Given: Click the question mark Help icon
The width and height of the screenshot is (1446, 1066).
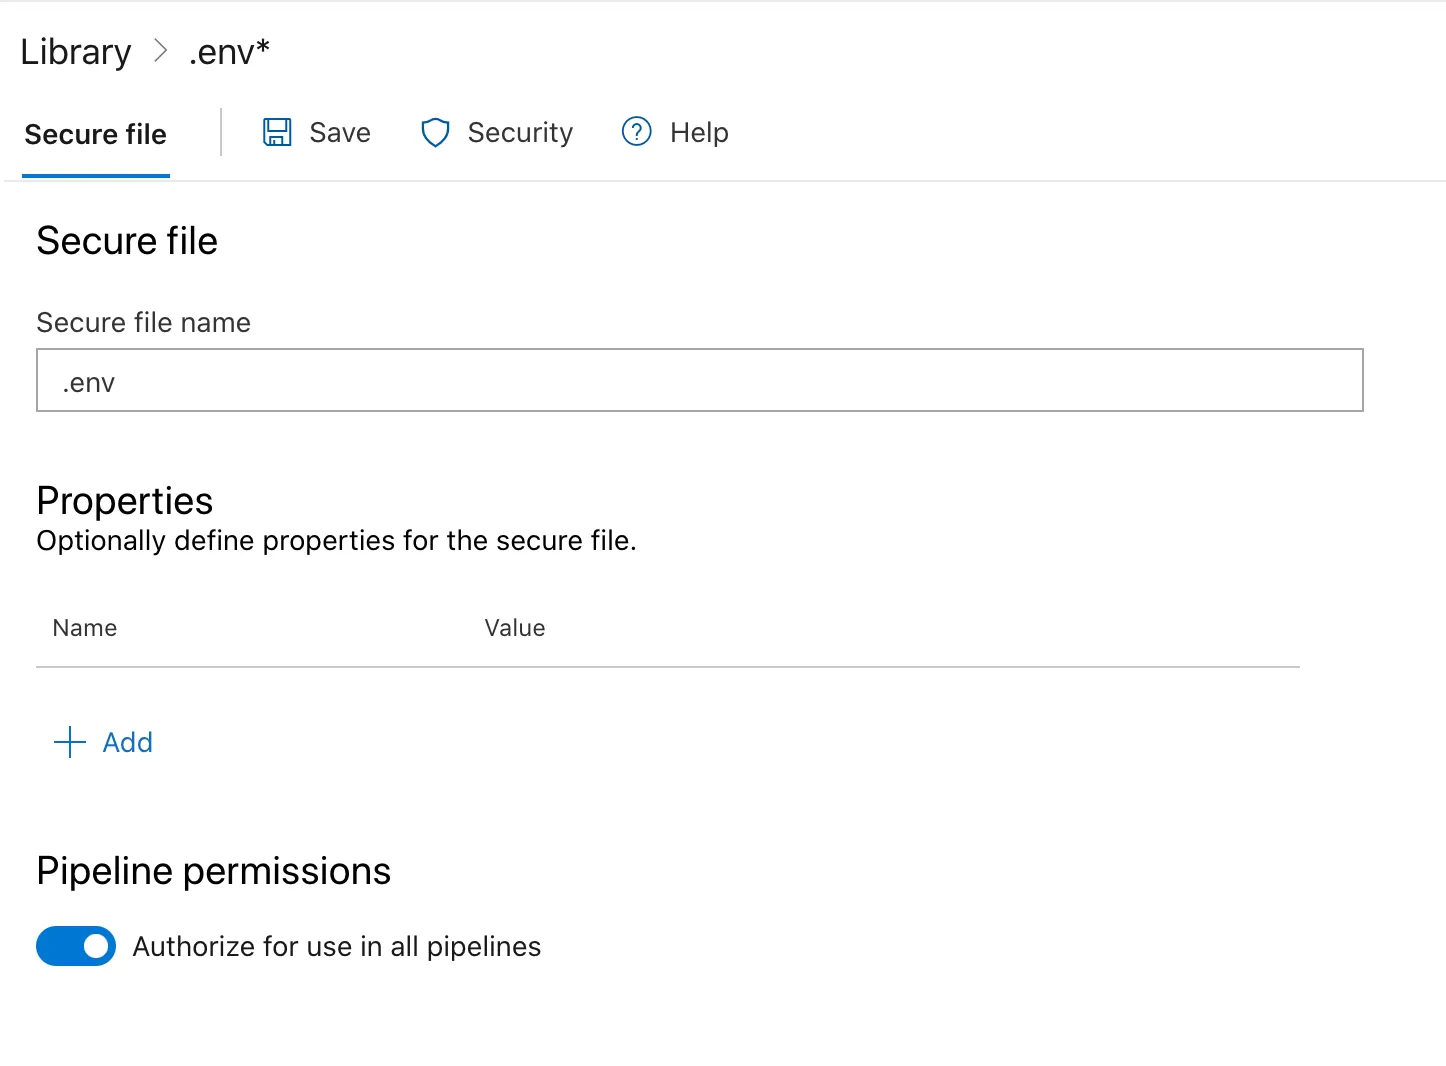Looking at the screenshot, I should 637,131.
